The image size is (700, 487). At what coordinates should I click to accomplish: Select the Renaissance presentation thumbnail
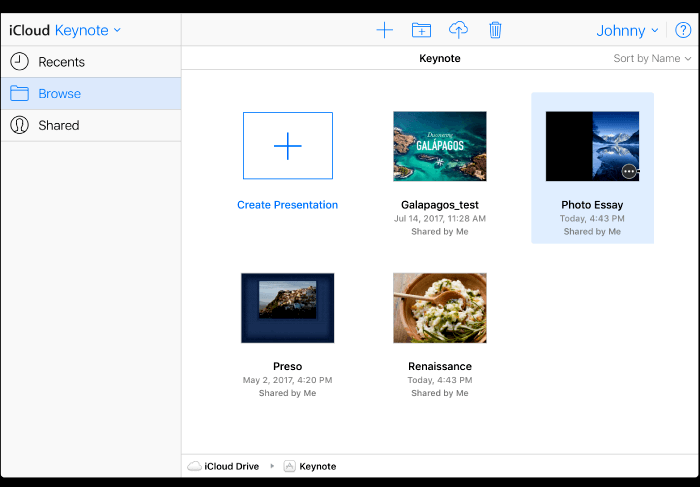pos(440,308)
